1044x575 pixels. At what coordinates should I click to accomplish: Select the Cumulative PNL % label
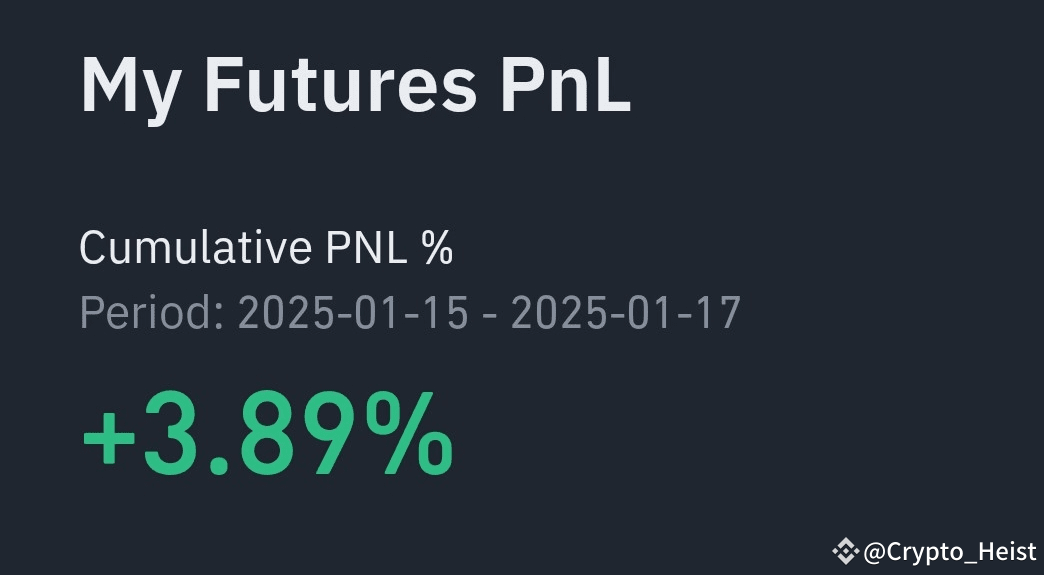[x=266, y=248]
